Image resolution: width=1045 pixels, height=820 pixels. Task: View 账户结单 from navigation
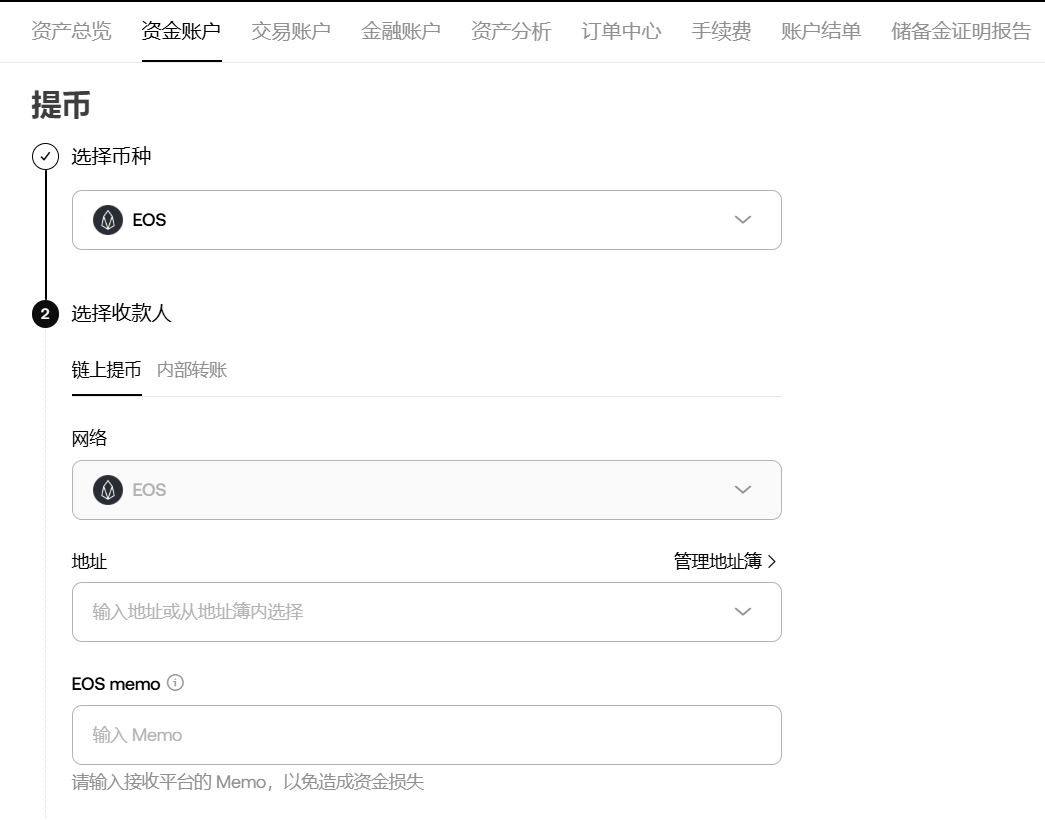tap(821, 31)
